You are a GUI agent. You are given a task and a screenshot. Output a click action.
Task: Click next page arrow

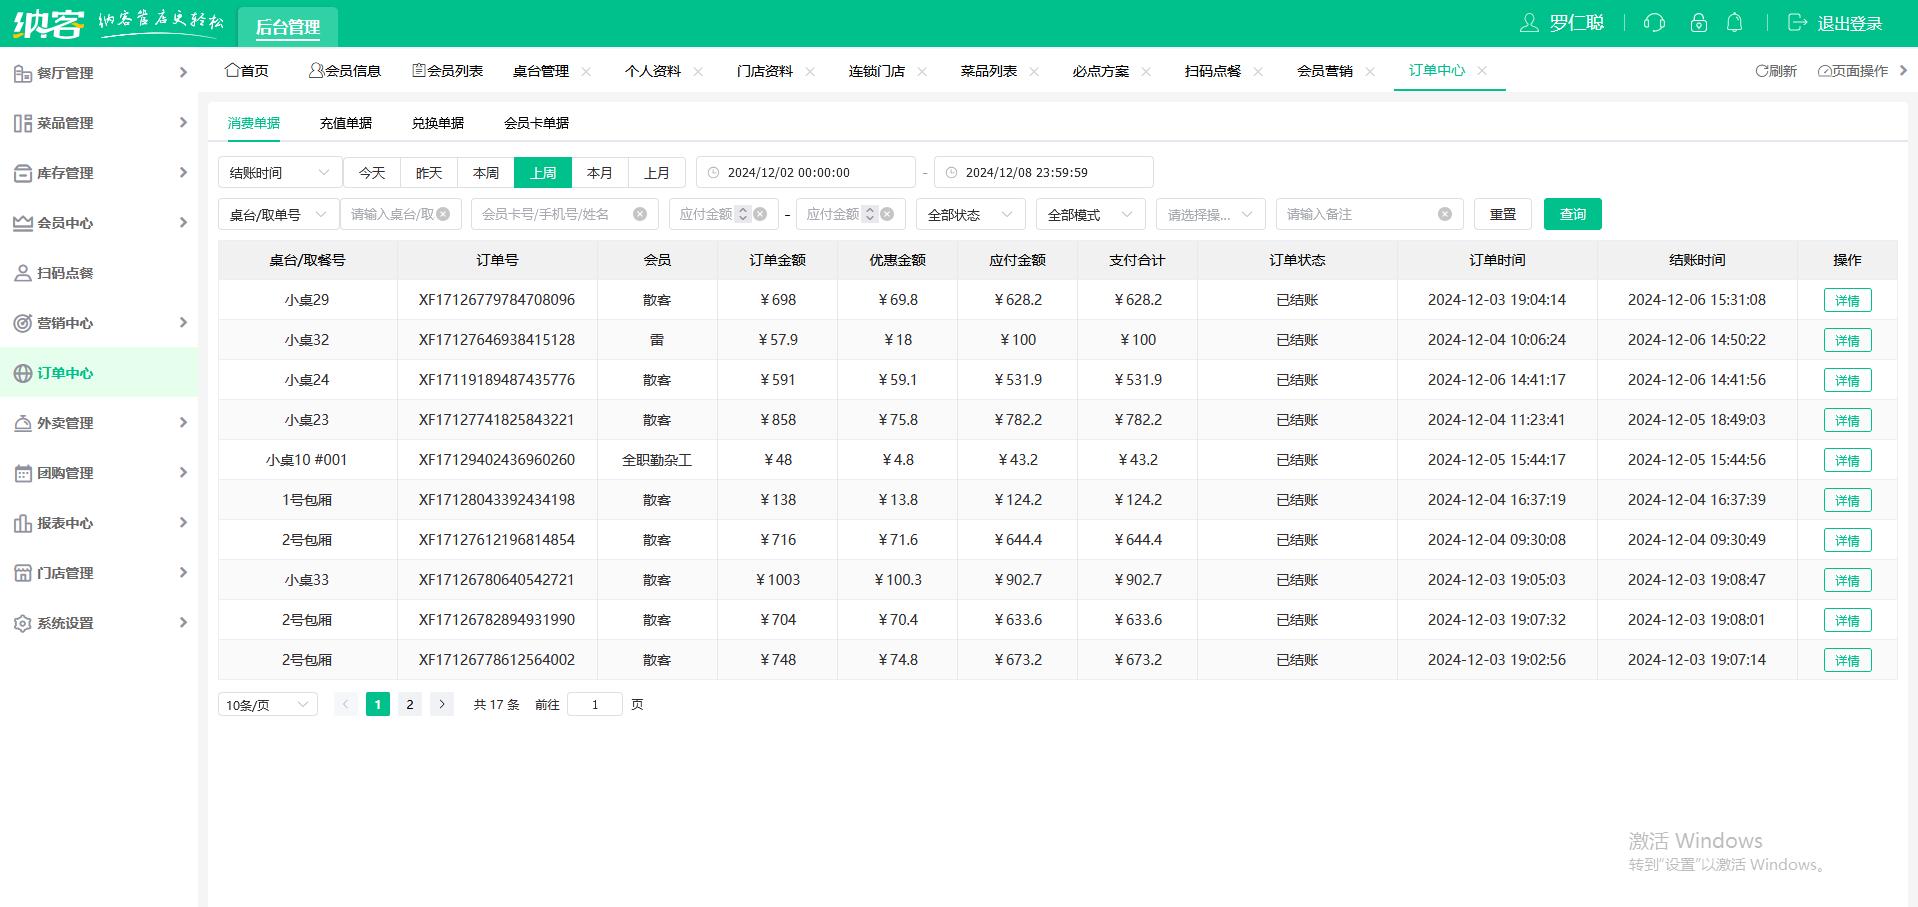[442, 704]
